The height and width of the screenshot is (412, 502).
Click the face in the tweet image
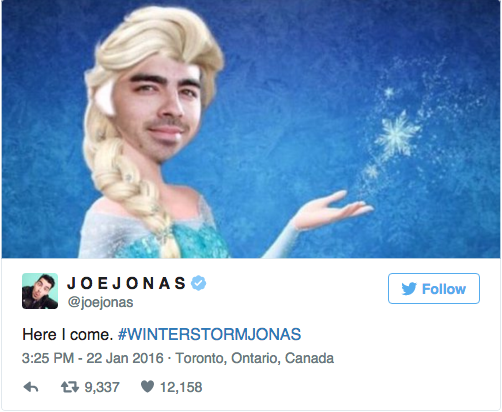click(157, 114)
